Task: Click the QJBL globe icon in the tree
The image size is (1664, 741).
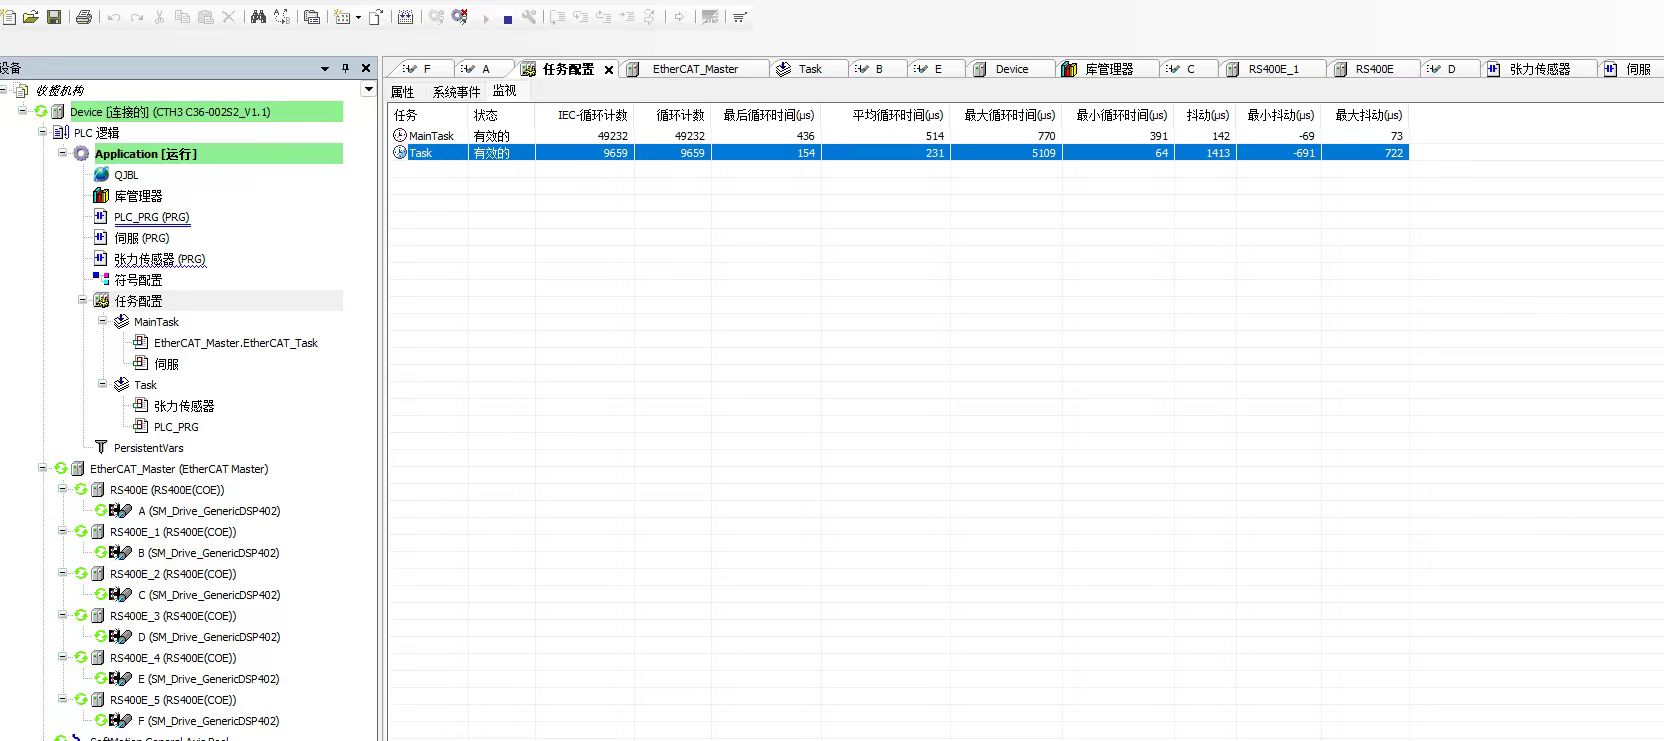Action: point(101,174)
